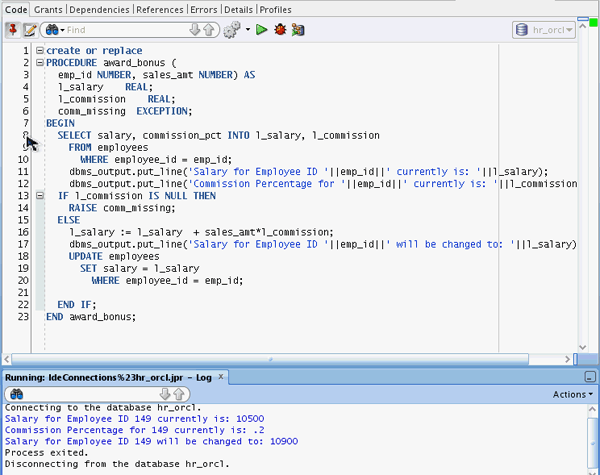Open the Details tab
Screen dimensions: 600x475
238,10
